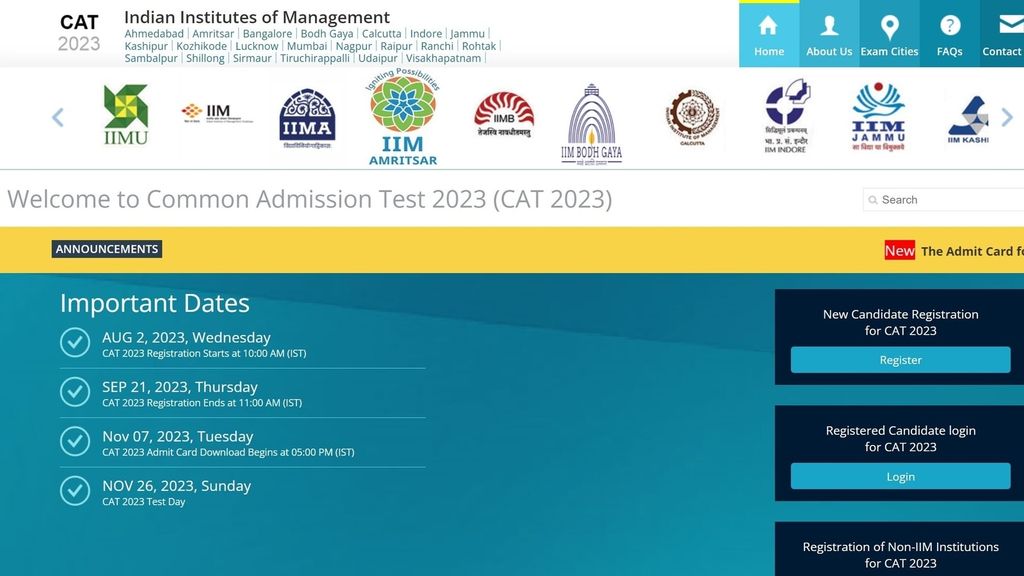Open the About Us navigation tab
This screenshot has width=1024, height=576.
[829, 34]
